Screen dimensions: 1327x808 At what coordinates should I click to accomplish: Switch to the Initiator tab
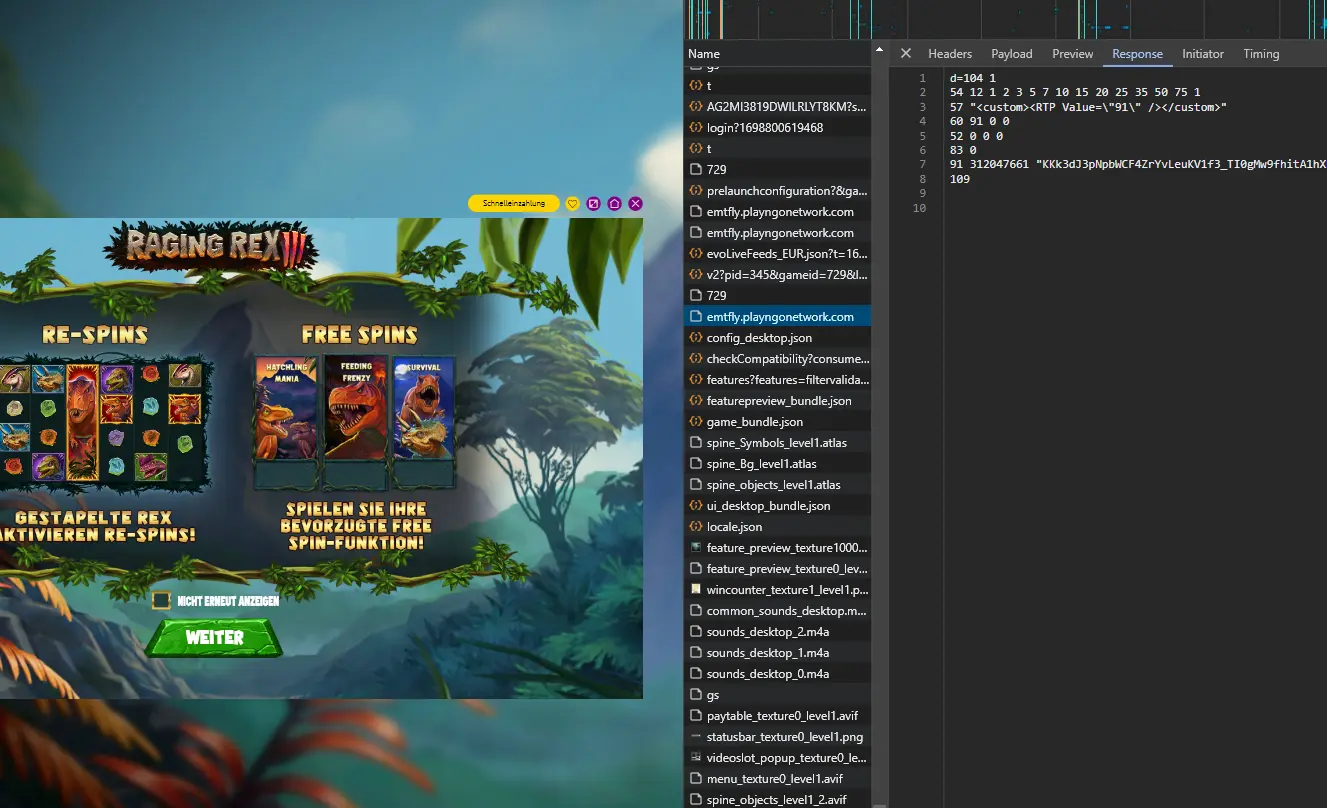(x=1202, y=54)
